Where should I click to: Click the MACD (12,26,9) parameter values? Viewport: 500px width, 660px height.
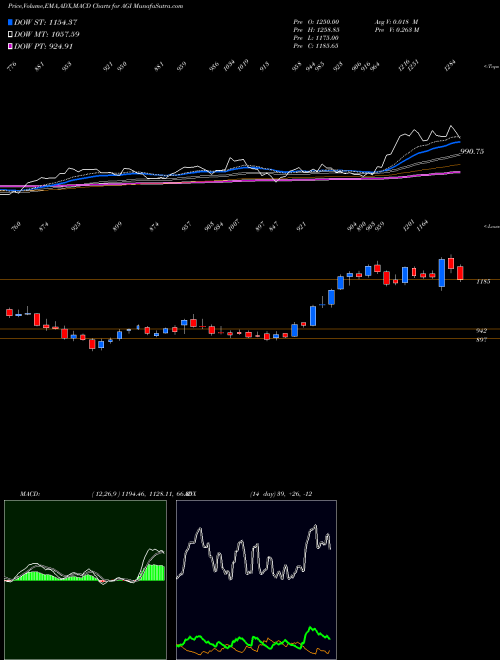click(141, 494)
